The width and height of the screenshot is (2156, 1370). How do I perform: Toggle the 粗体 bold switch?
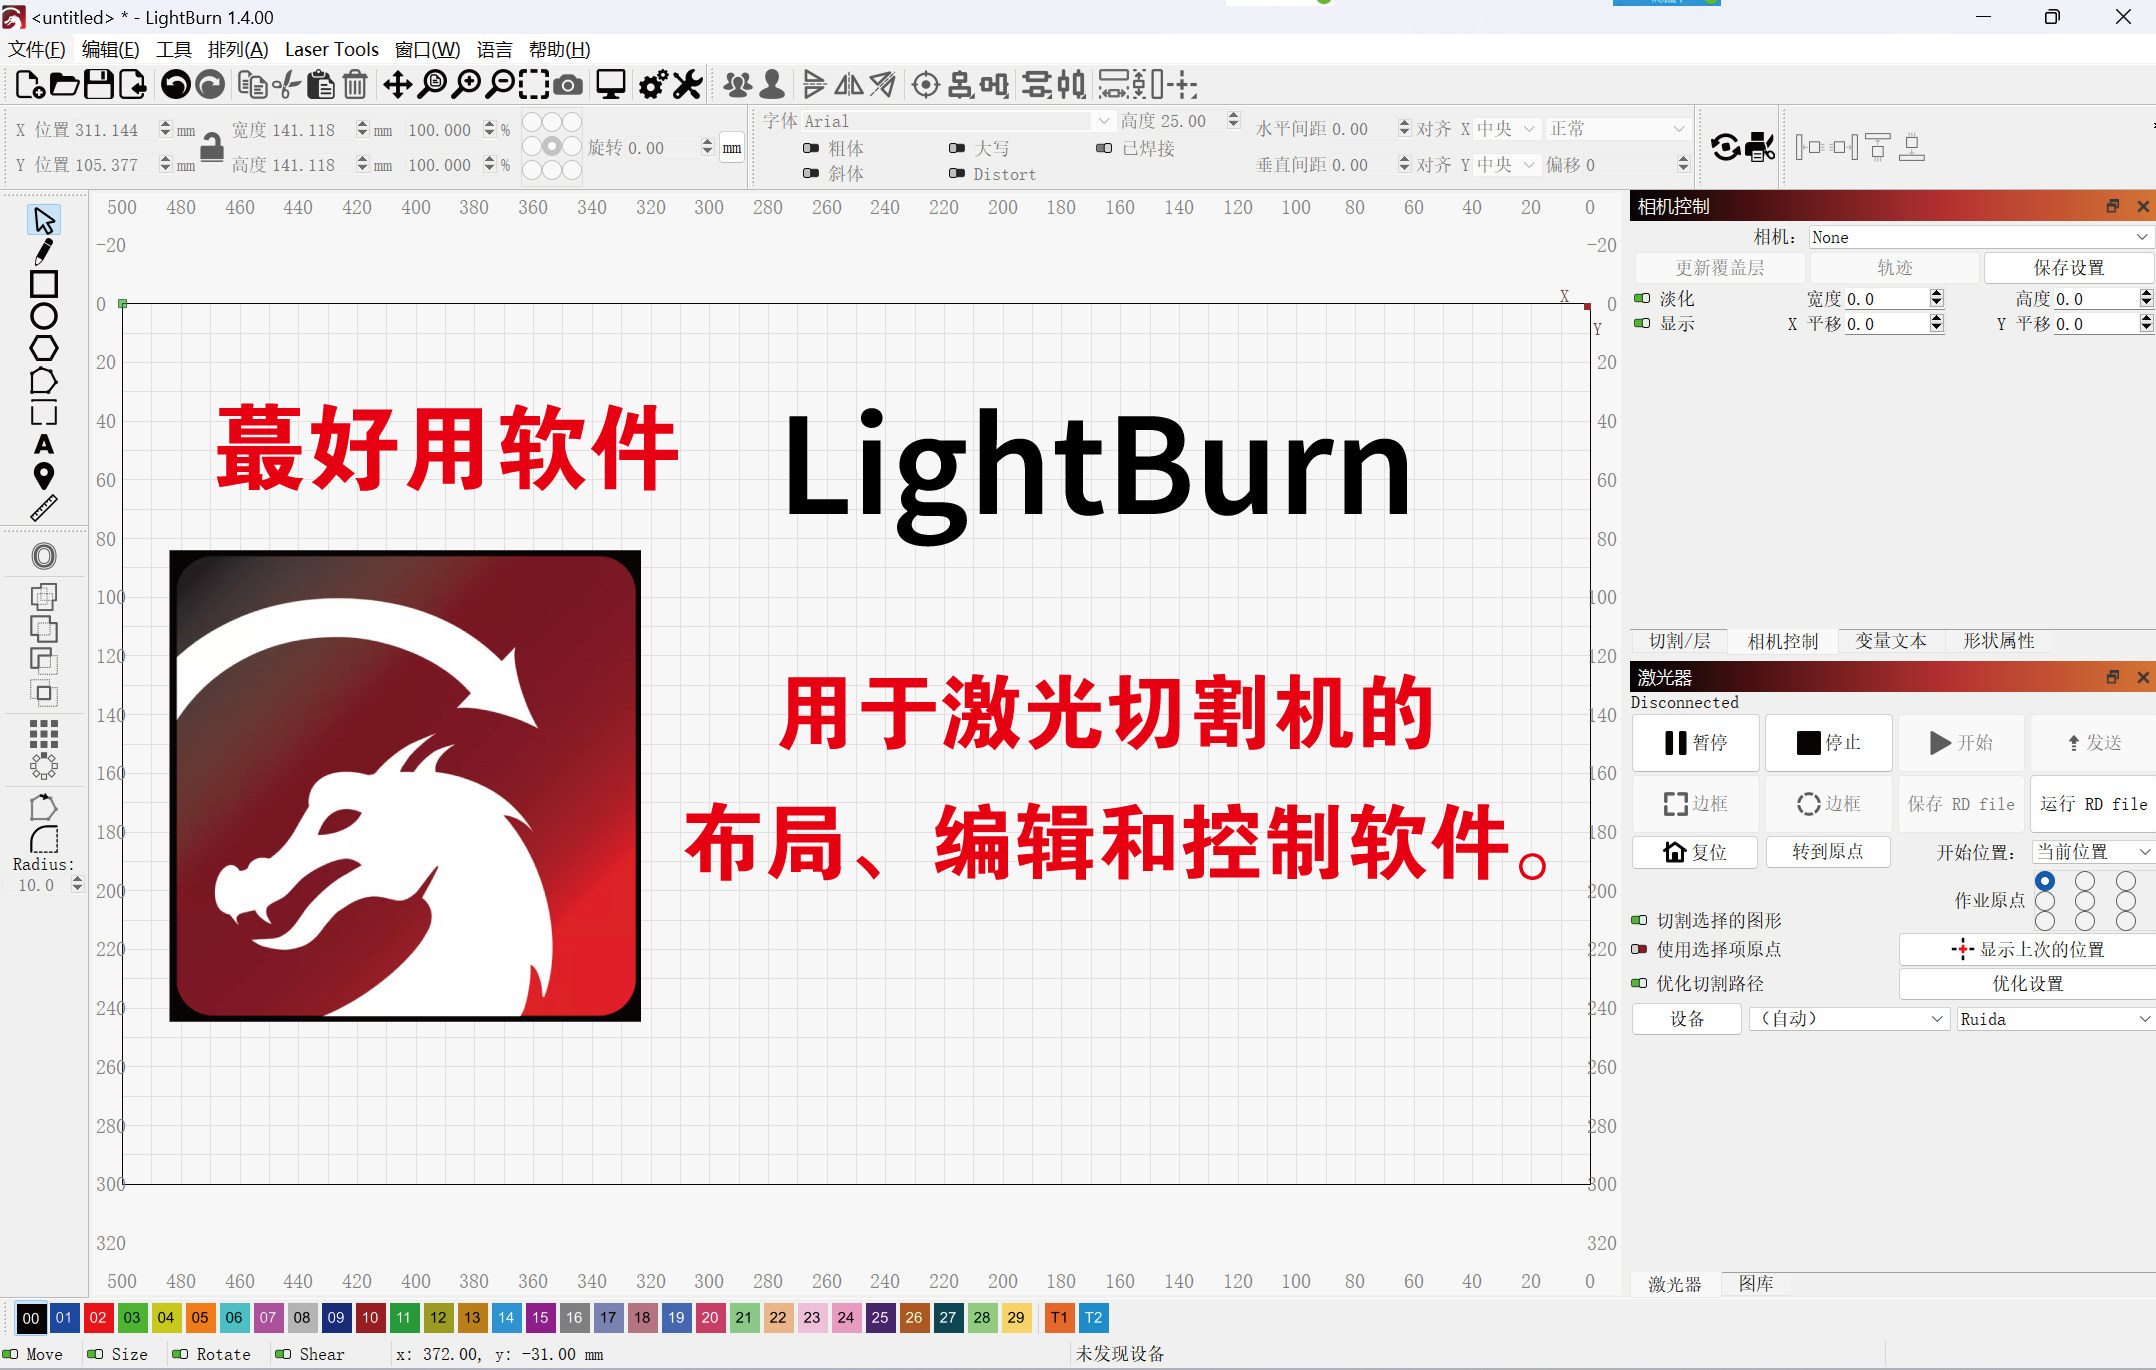811,148
